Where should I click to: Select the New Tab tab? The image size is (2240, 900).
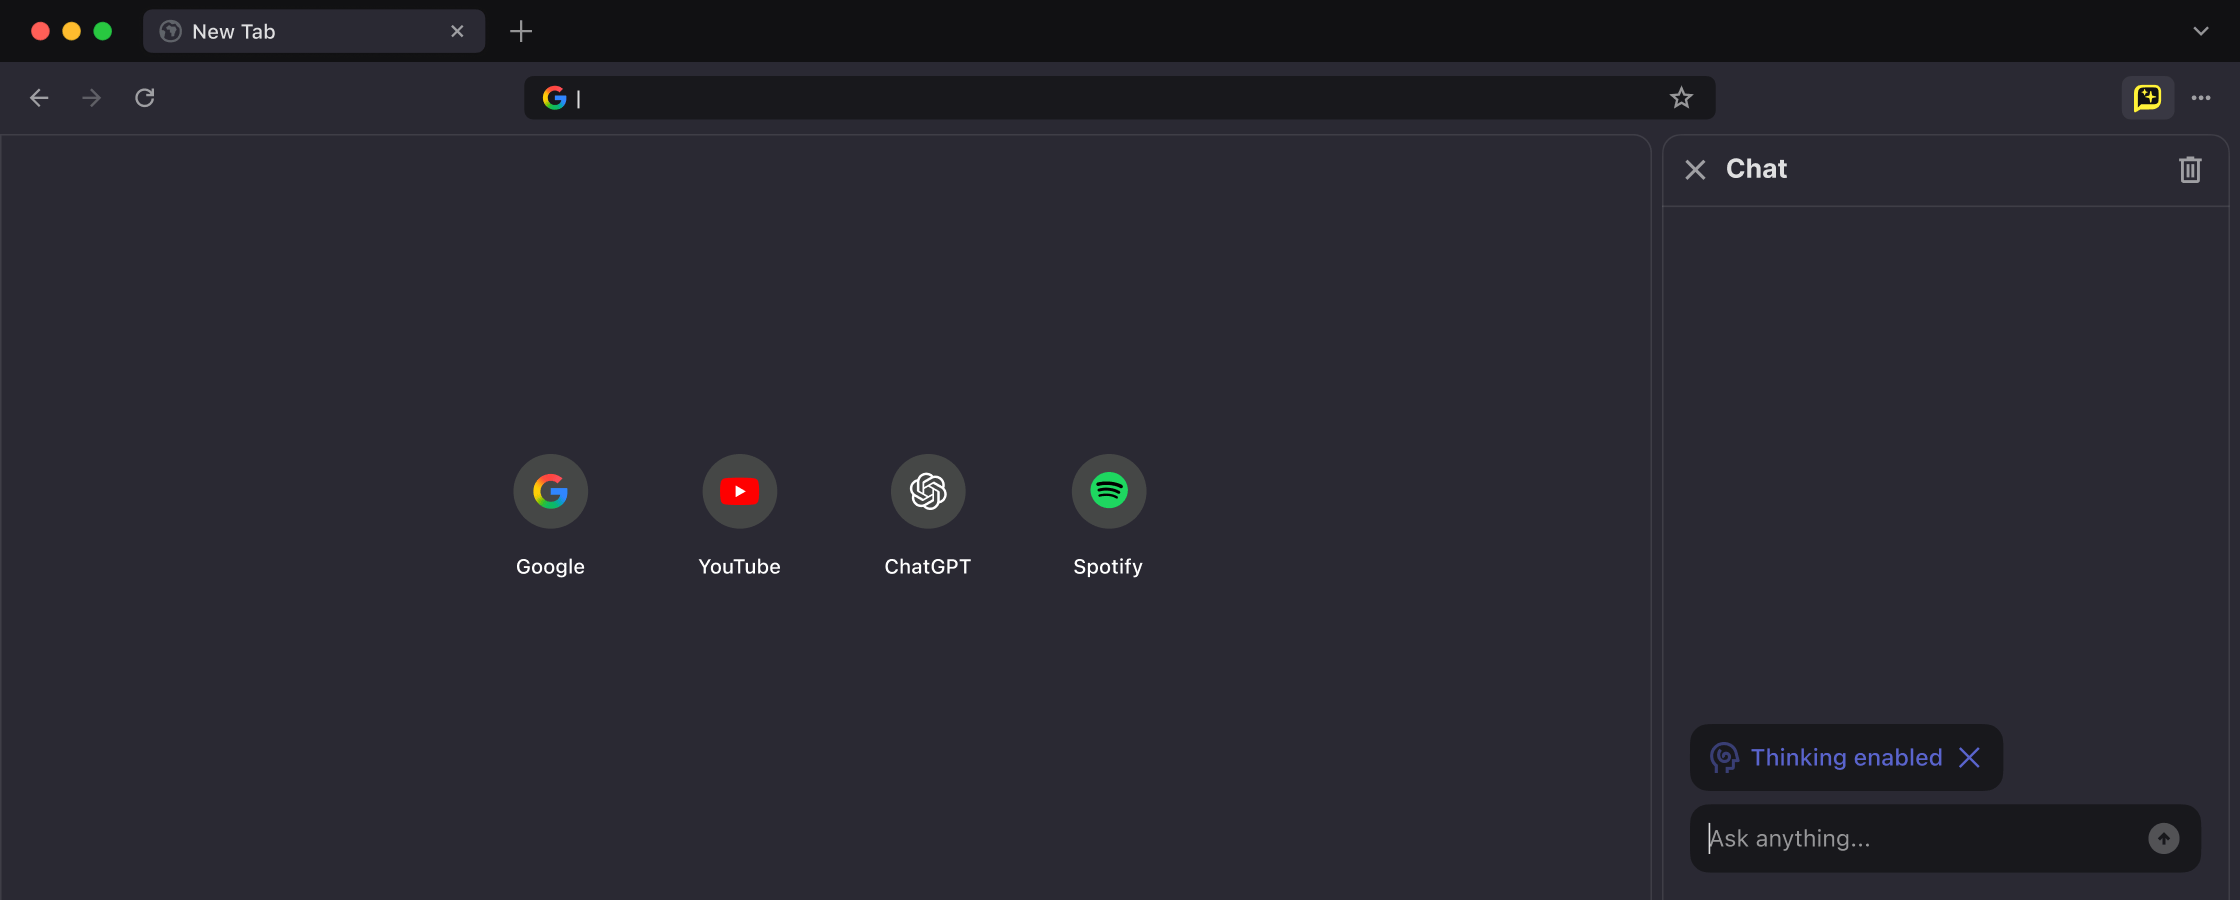(314, 32)
